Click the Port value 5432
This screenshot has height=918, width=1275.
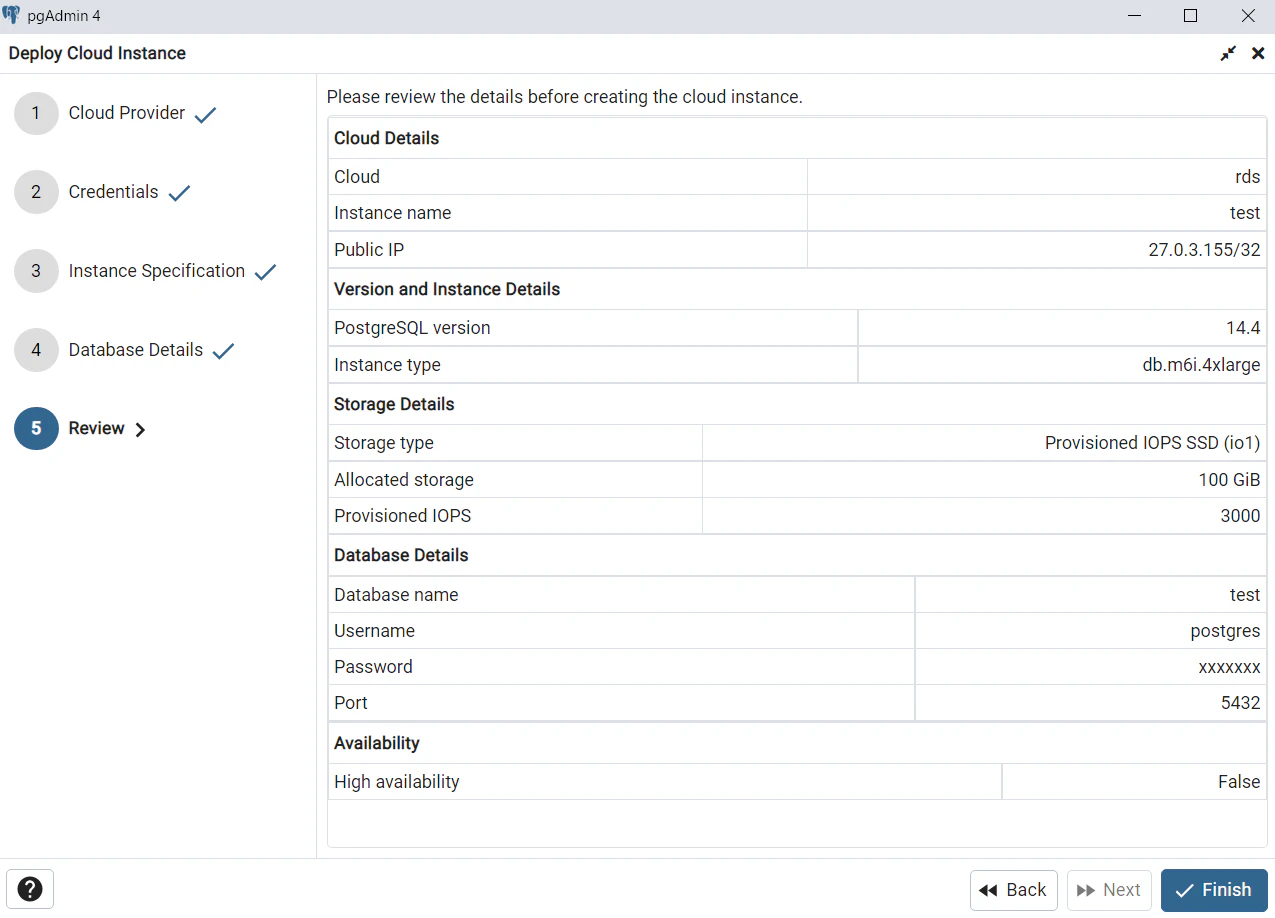point(1240,703)
